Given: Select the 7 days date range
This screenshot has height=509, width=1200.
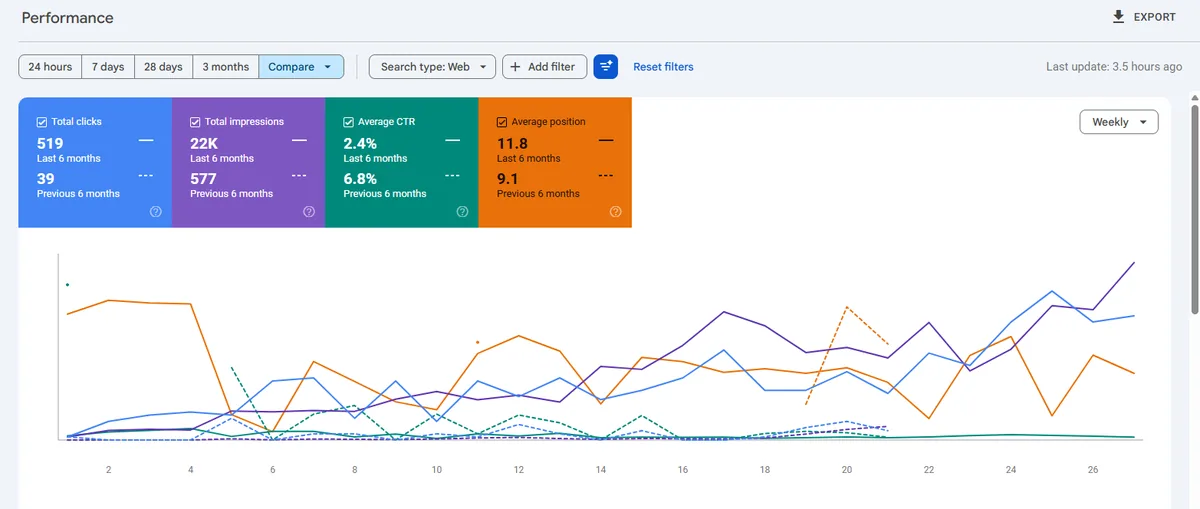Looking at the screenshot, I should pyautogui.click(x=108, y=67).
